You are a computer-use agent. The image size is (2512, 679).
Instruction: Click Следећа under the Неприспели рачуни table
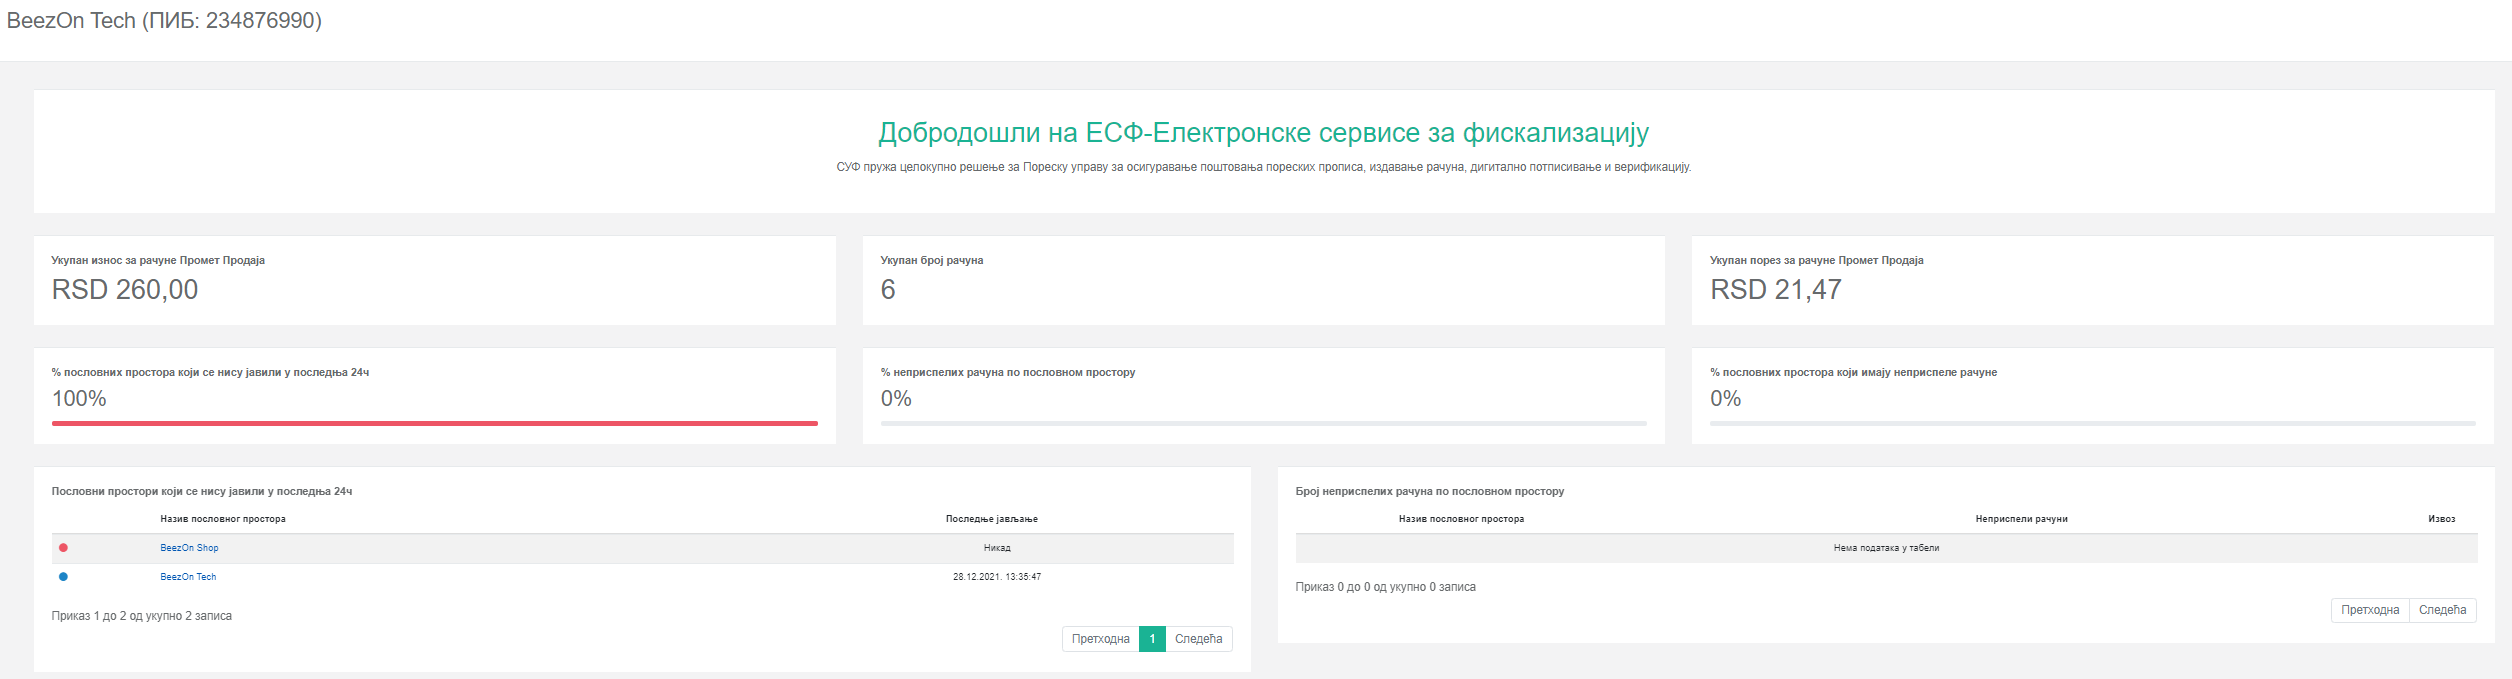(x=2442, y=610)
